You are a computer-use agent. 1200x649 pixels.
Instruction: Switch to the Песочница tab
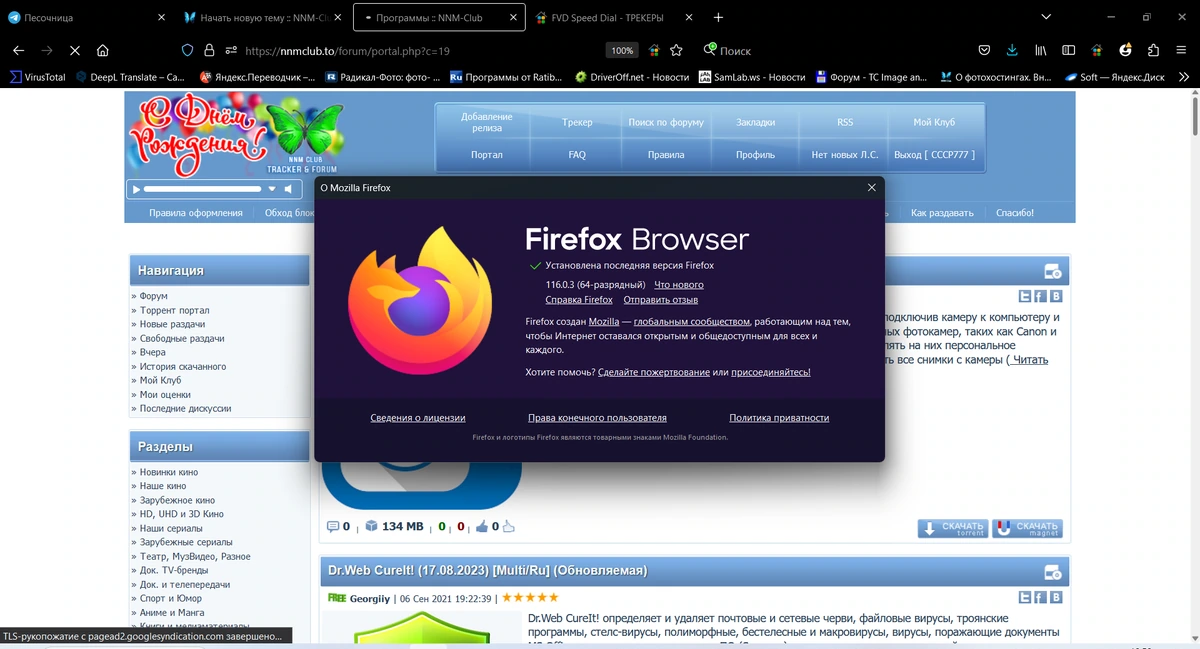(x=88, y=17)
